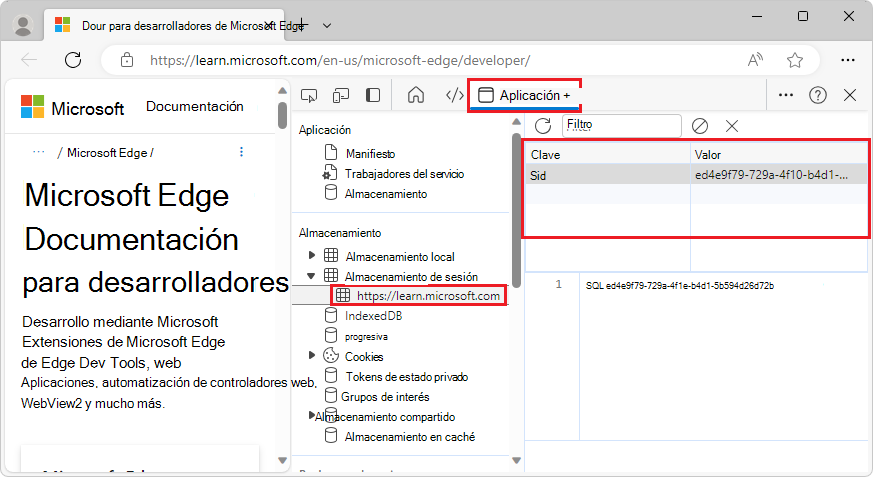Open Trabajadores del servicio item
Image resolution: width=873 pixels, height=477 pixels.
[404, 174]
